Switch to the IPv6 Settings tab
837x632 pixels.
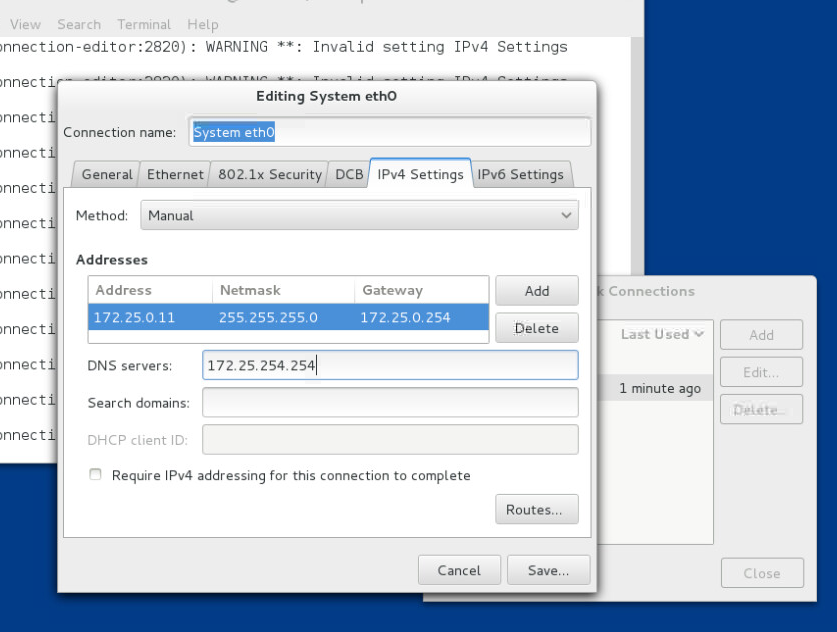point(520,175)
